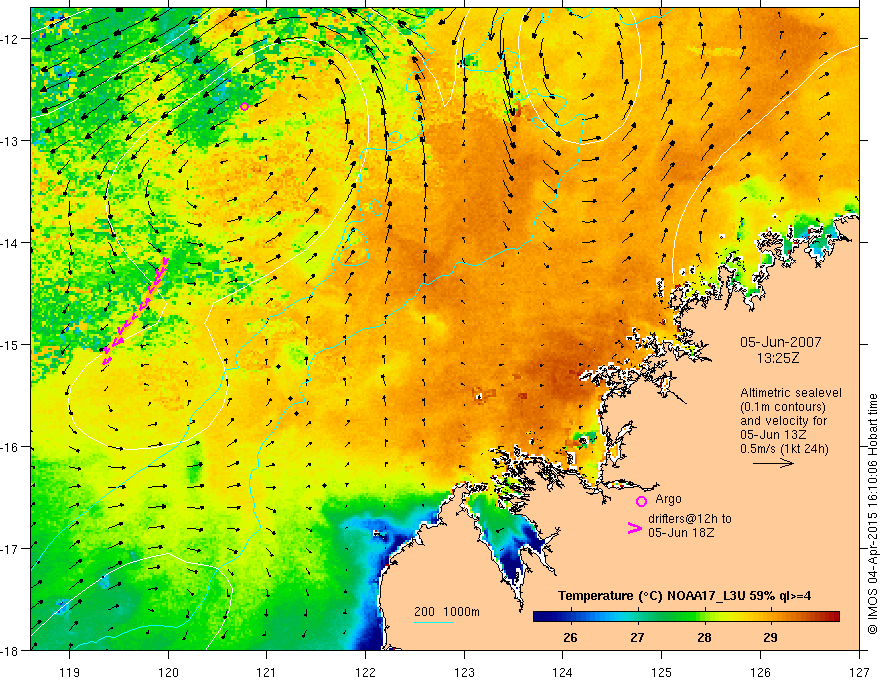Screen dimensions: 880x680
Task: Click the longitude axis label 121
Action: pos(266,672)
